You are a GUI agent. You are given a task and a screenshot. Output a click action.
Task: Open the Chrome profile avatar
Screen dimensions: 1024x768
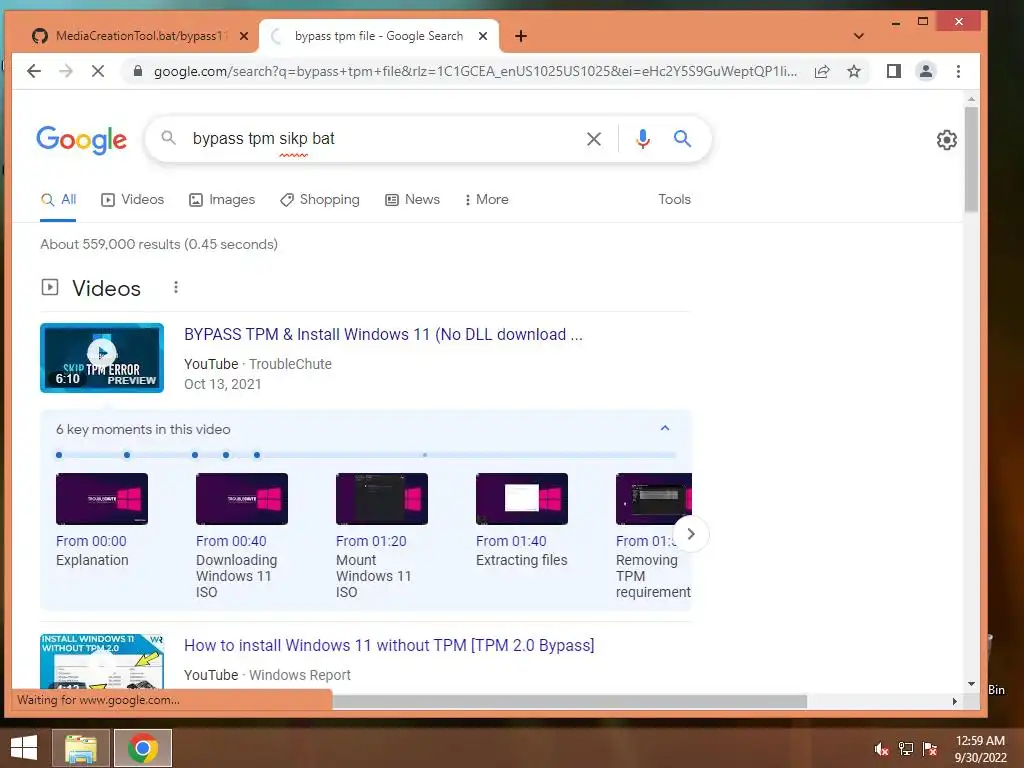point(925,71)
